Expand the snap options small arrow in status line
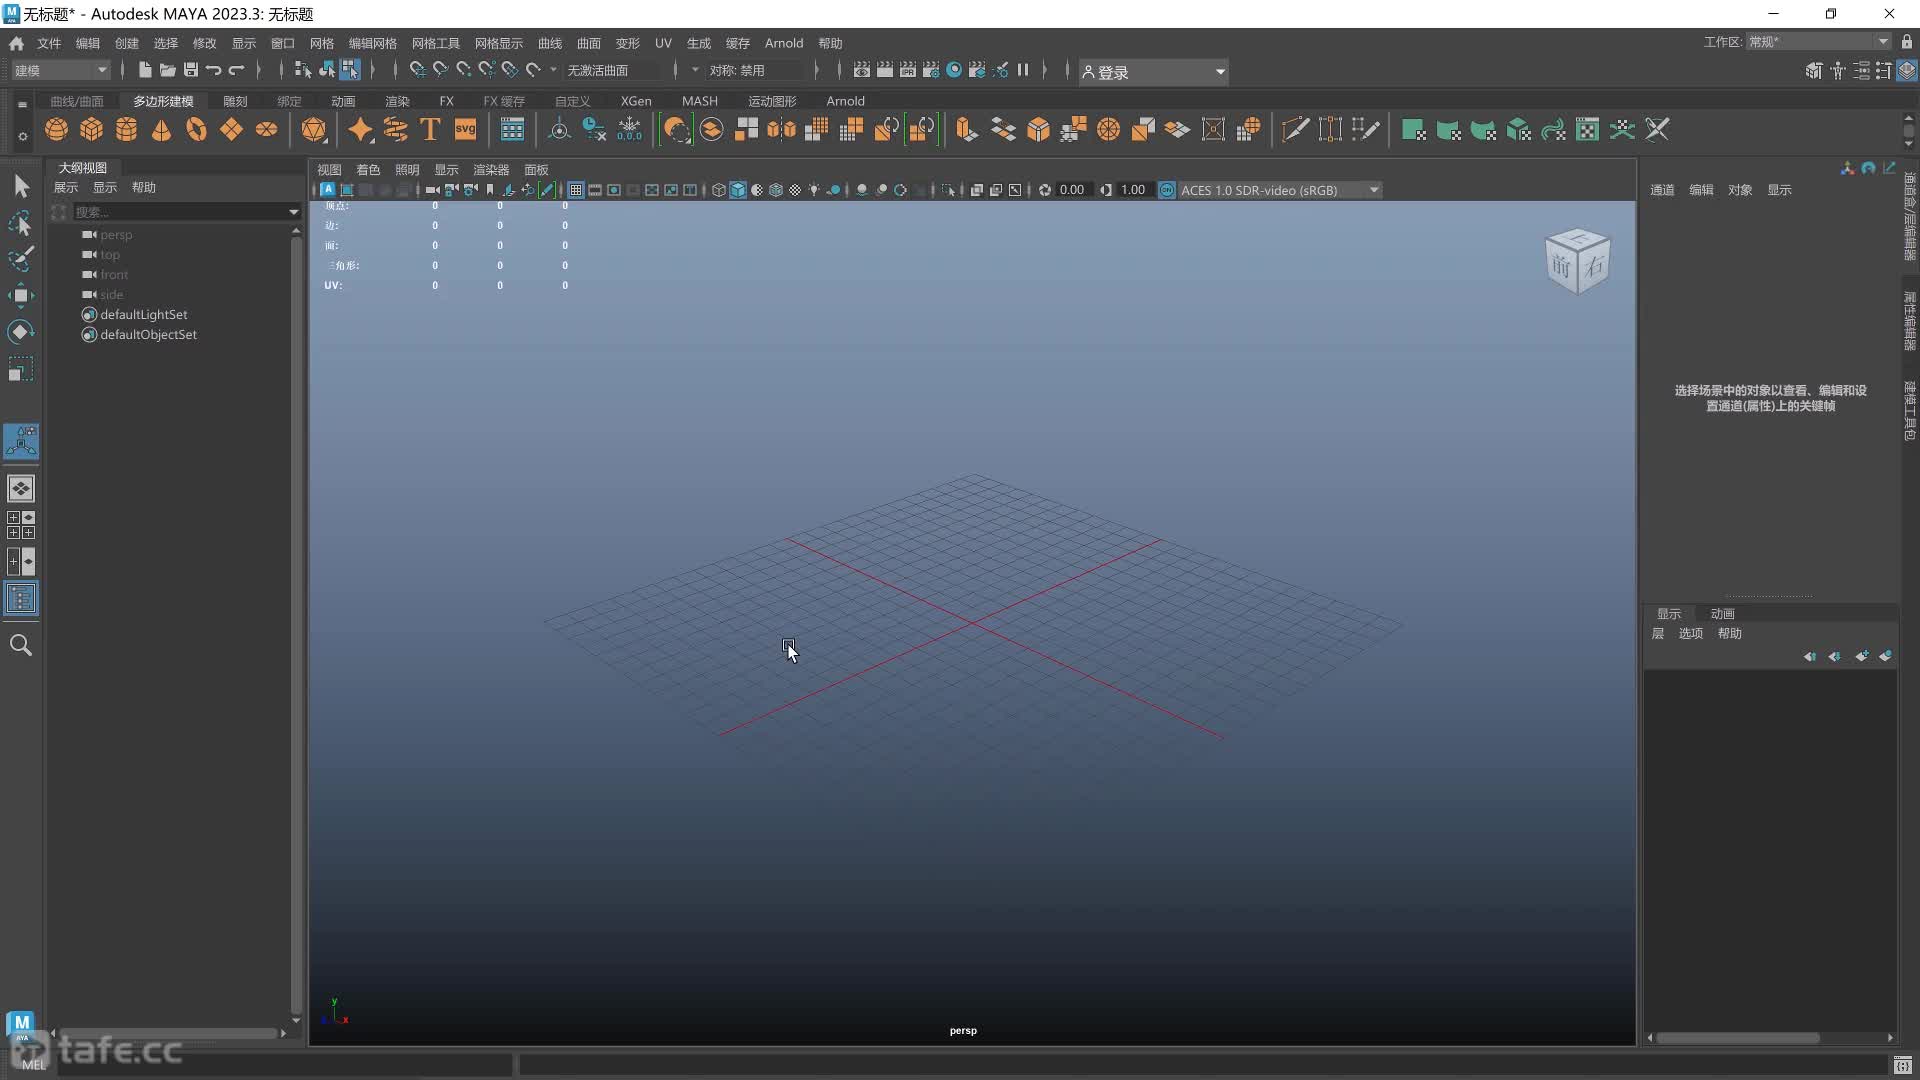The width and height of the screenshot is (1920, 1080). 553,70
